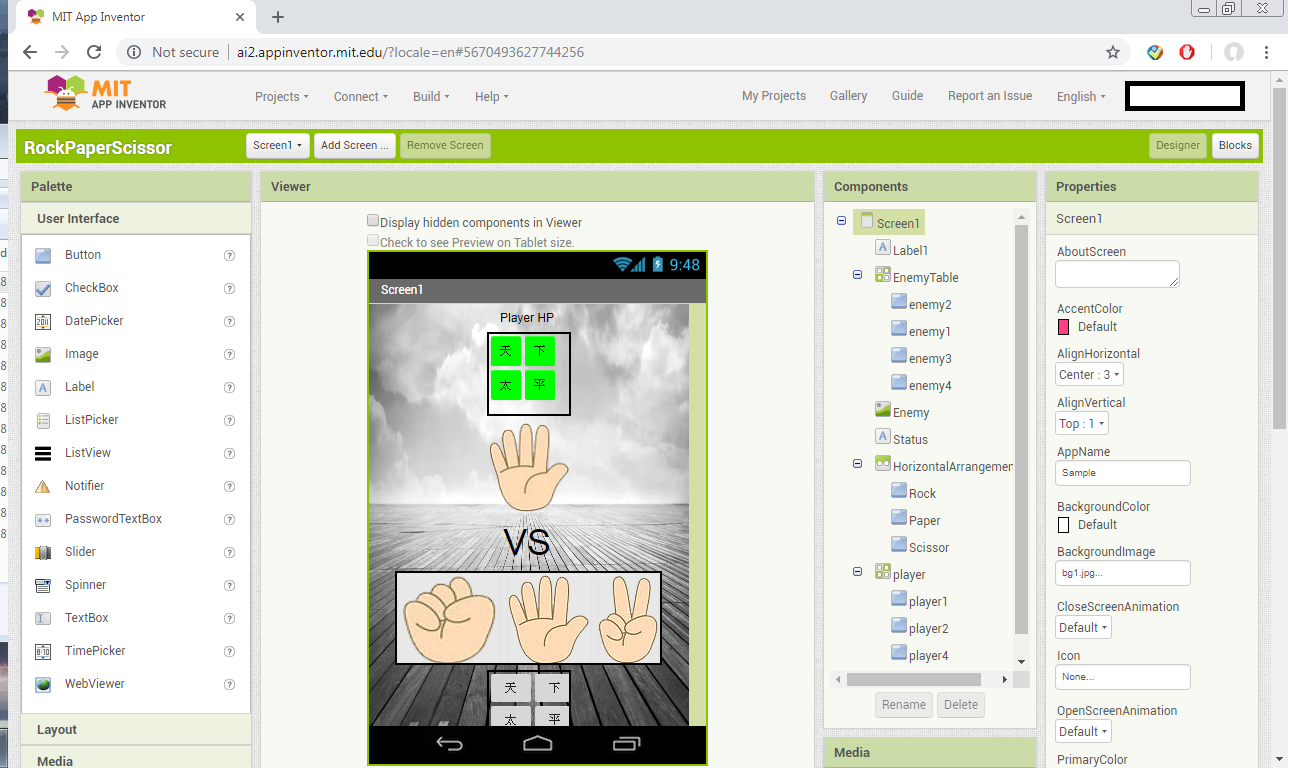Open the Chrome three-dot menu

(x=1267, y=52)
